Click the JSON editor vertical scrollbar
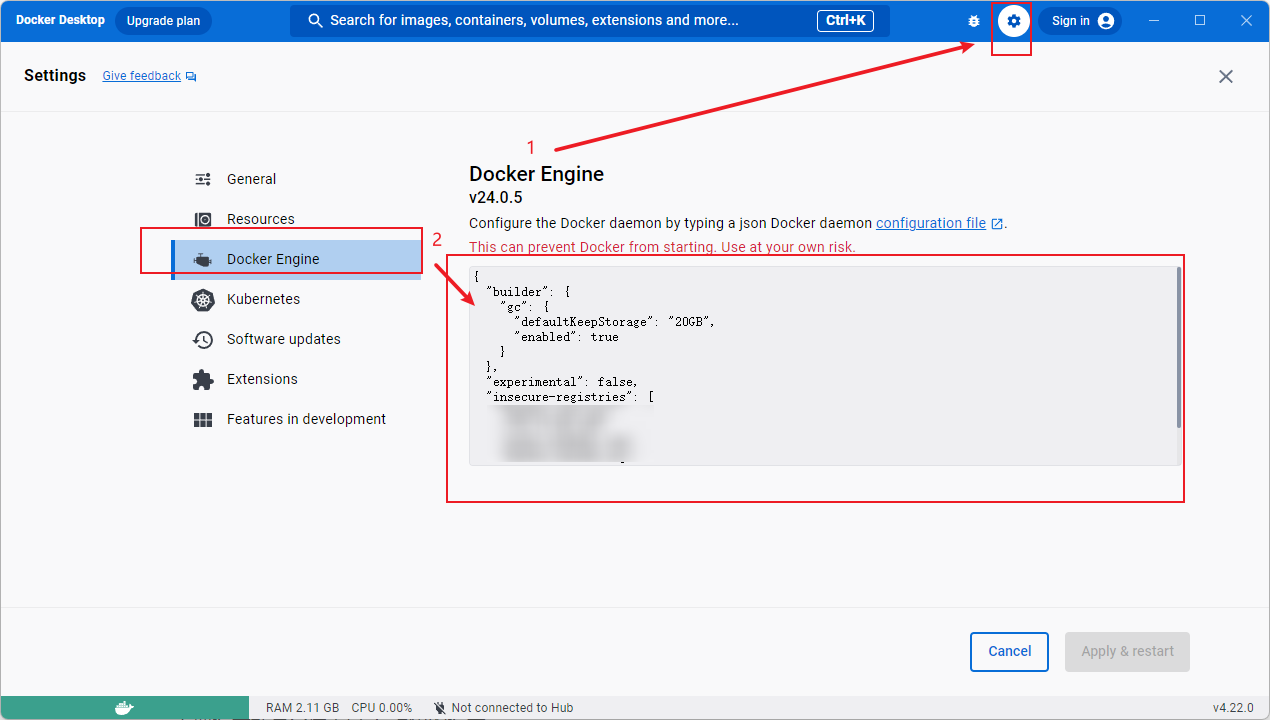1270x720 pixels. point(1179,347)
